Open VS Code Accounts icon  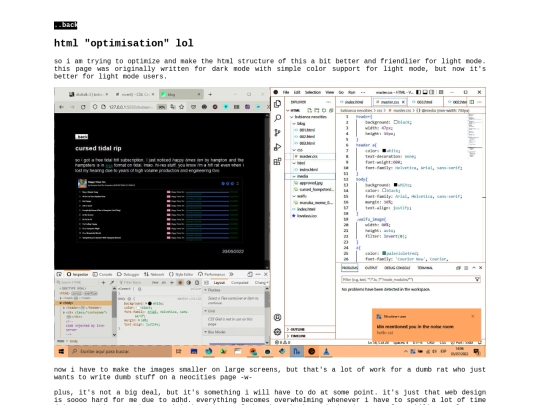(277, 317)
